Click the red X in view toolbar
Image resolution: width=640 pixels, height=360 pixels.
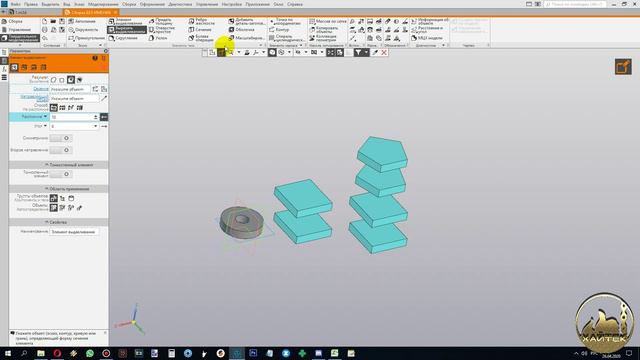[384, 53]
